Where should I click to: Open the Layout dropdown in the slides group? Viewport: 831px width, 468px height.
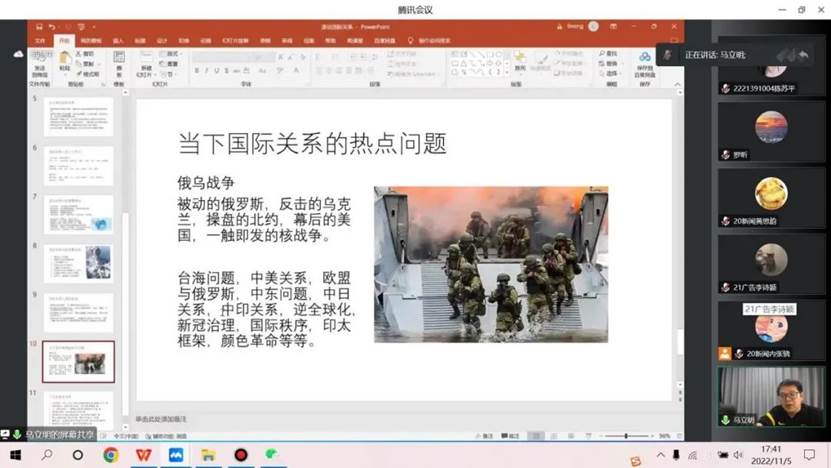169,53
